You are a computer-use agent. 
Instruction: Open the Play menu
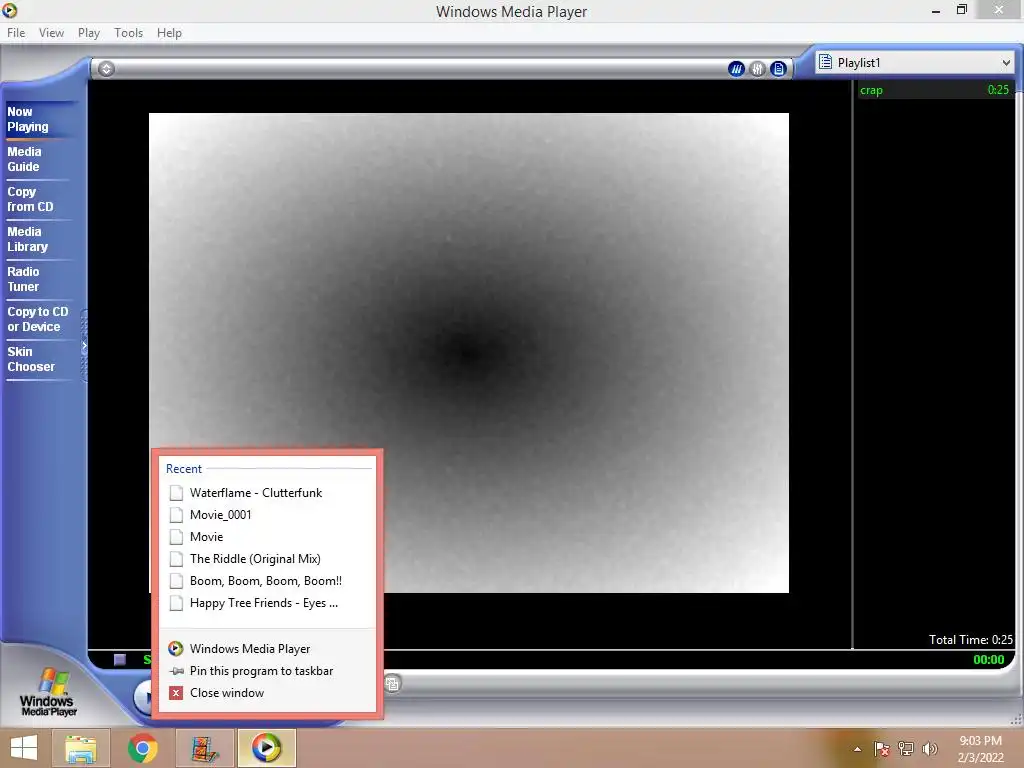(x=89, y=33)
